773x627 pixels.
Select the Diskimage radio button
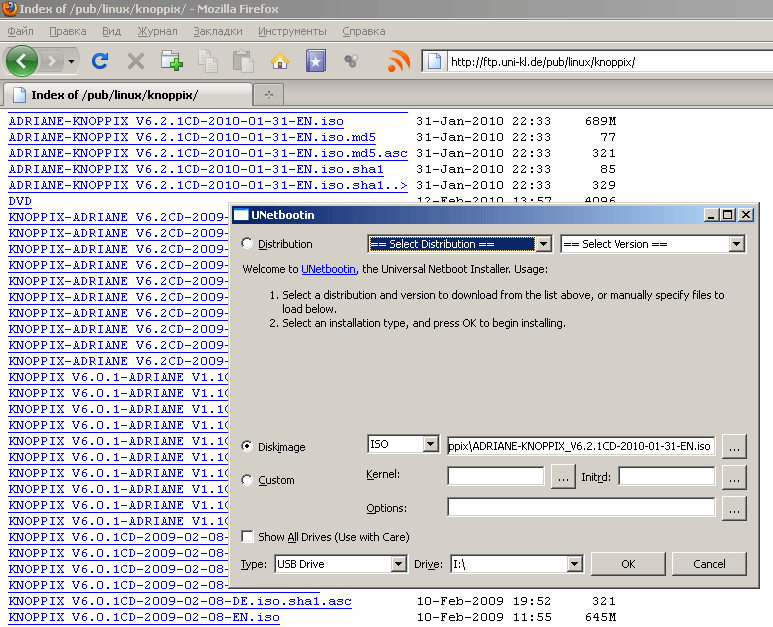click(x=247, y=446)
